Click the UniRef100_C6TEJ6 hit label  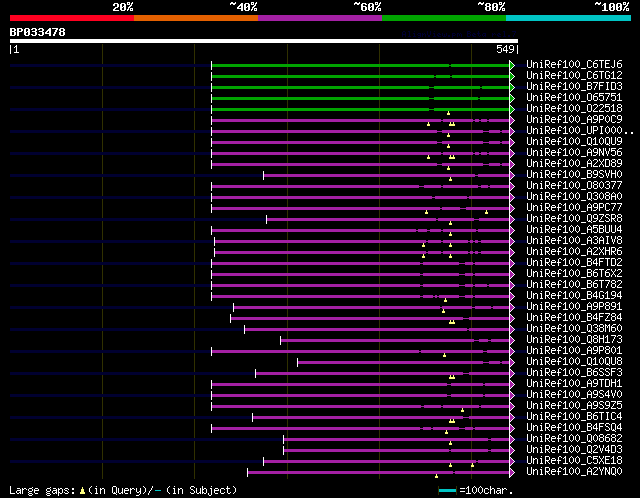pos(574,64)
